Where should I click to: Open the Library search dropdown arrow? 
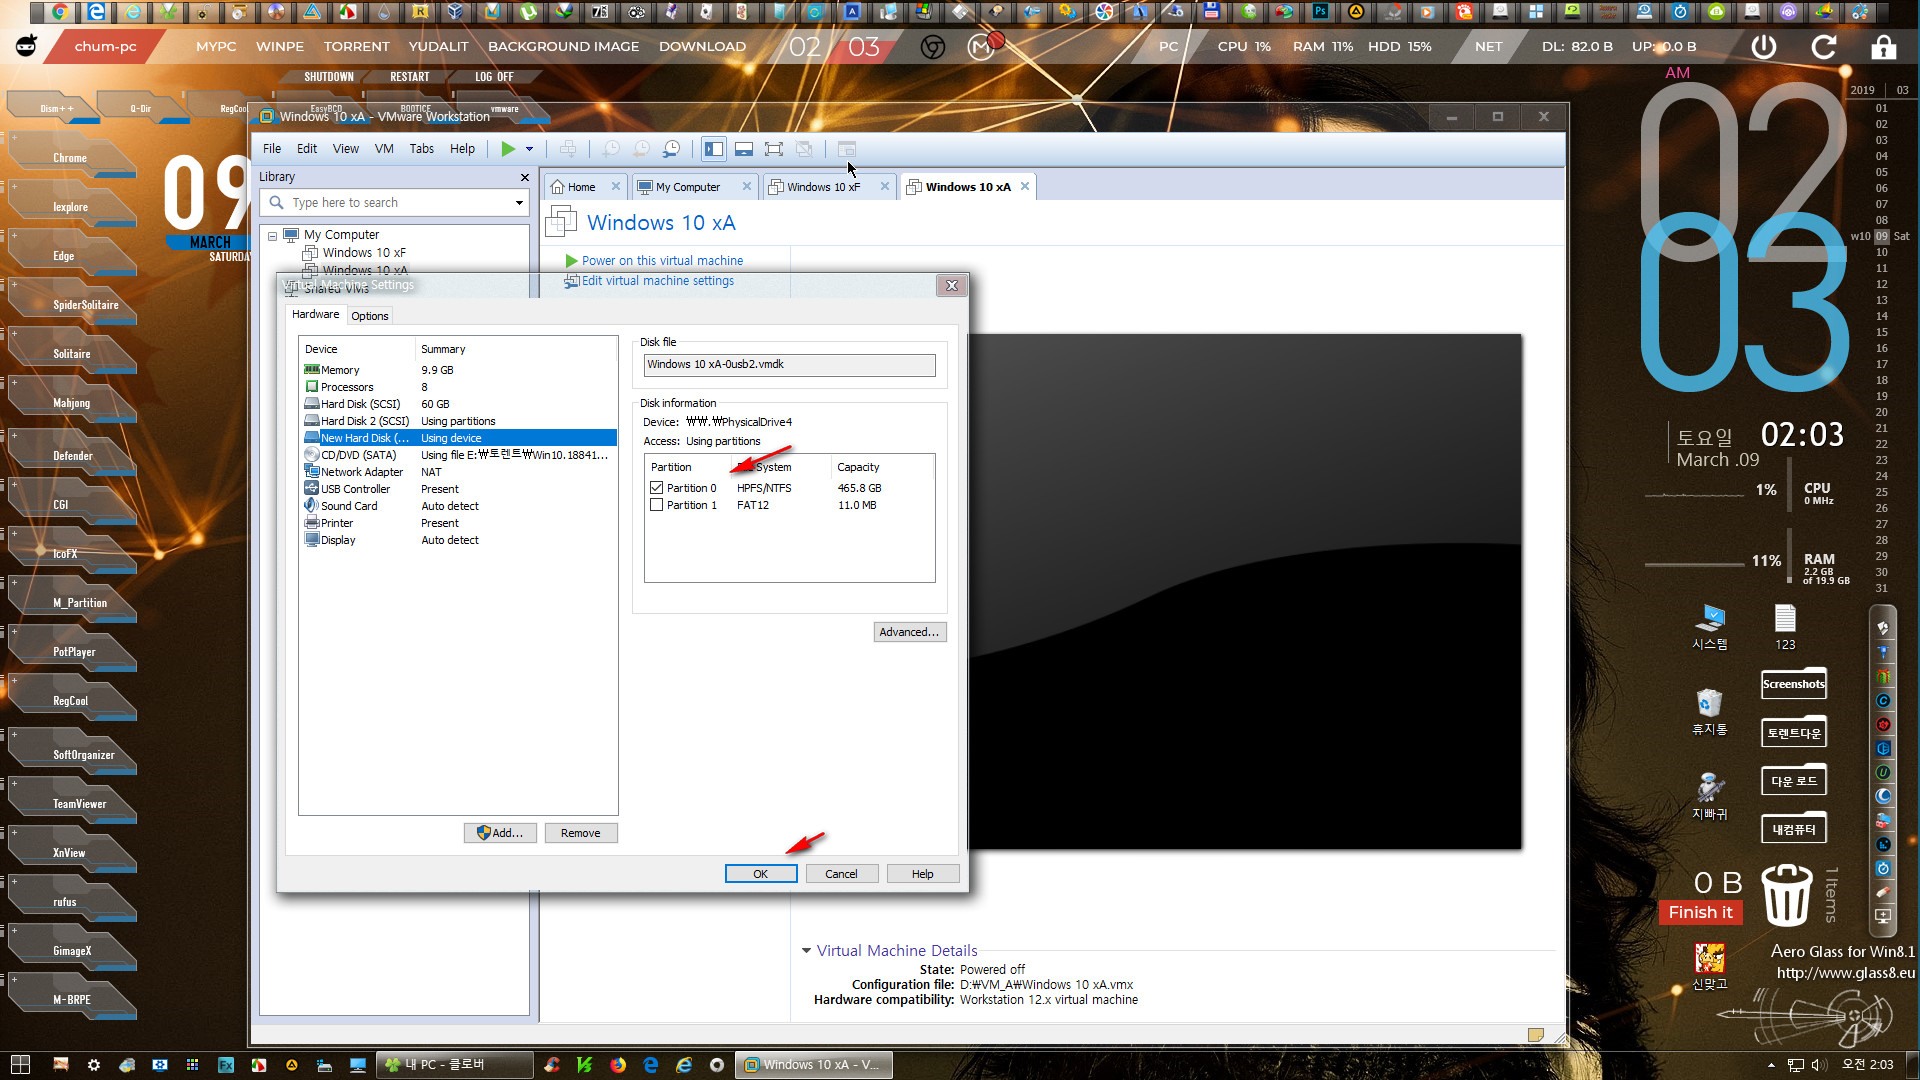click(519, 203)
